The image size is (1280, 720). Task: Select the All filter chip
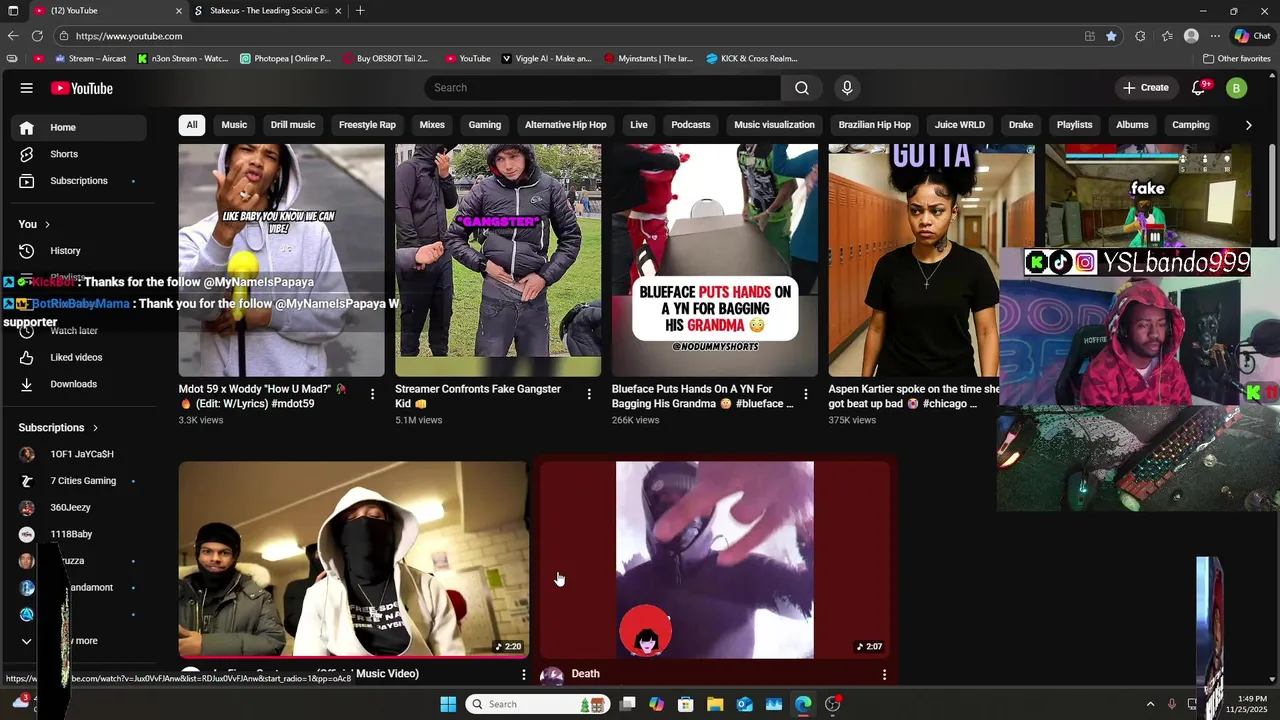(192, 125)
